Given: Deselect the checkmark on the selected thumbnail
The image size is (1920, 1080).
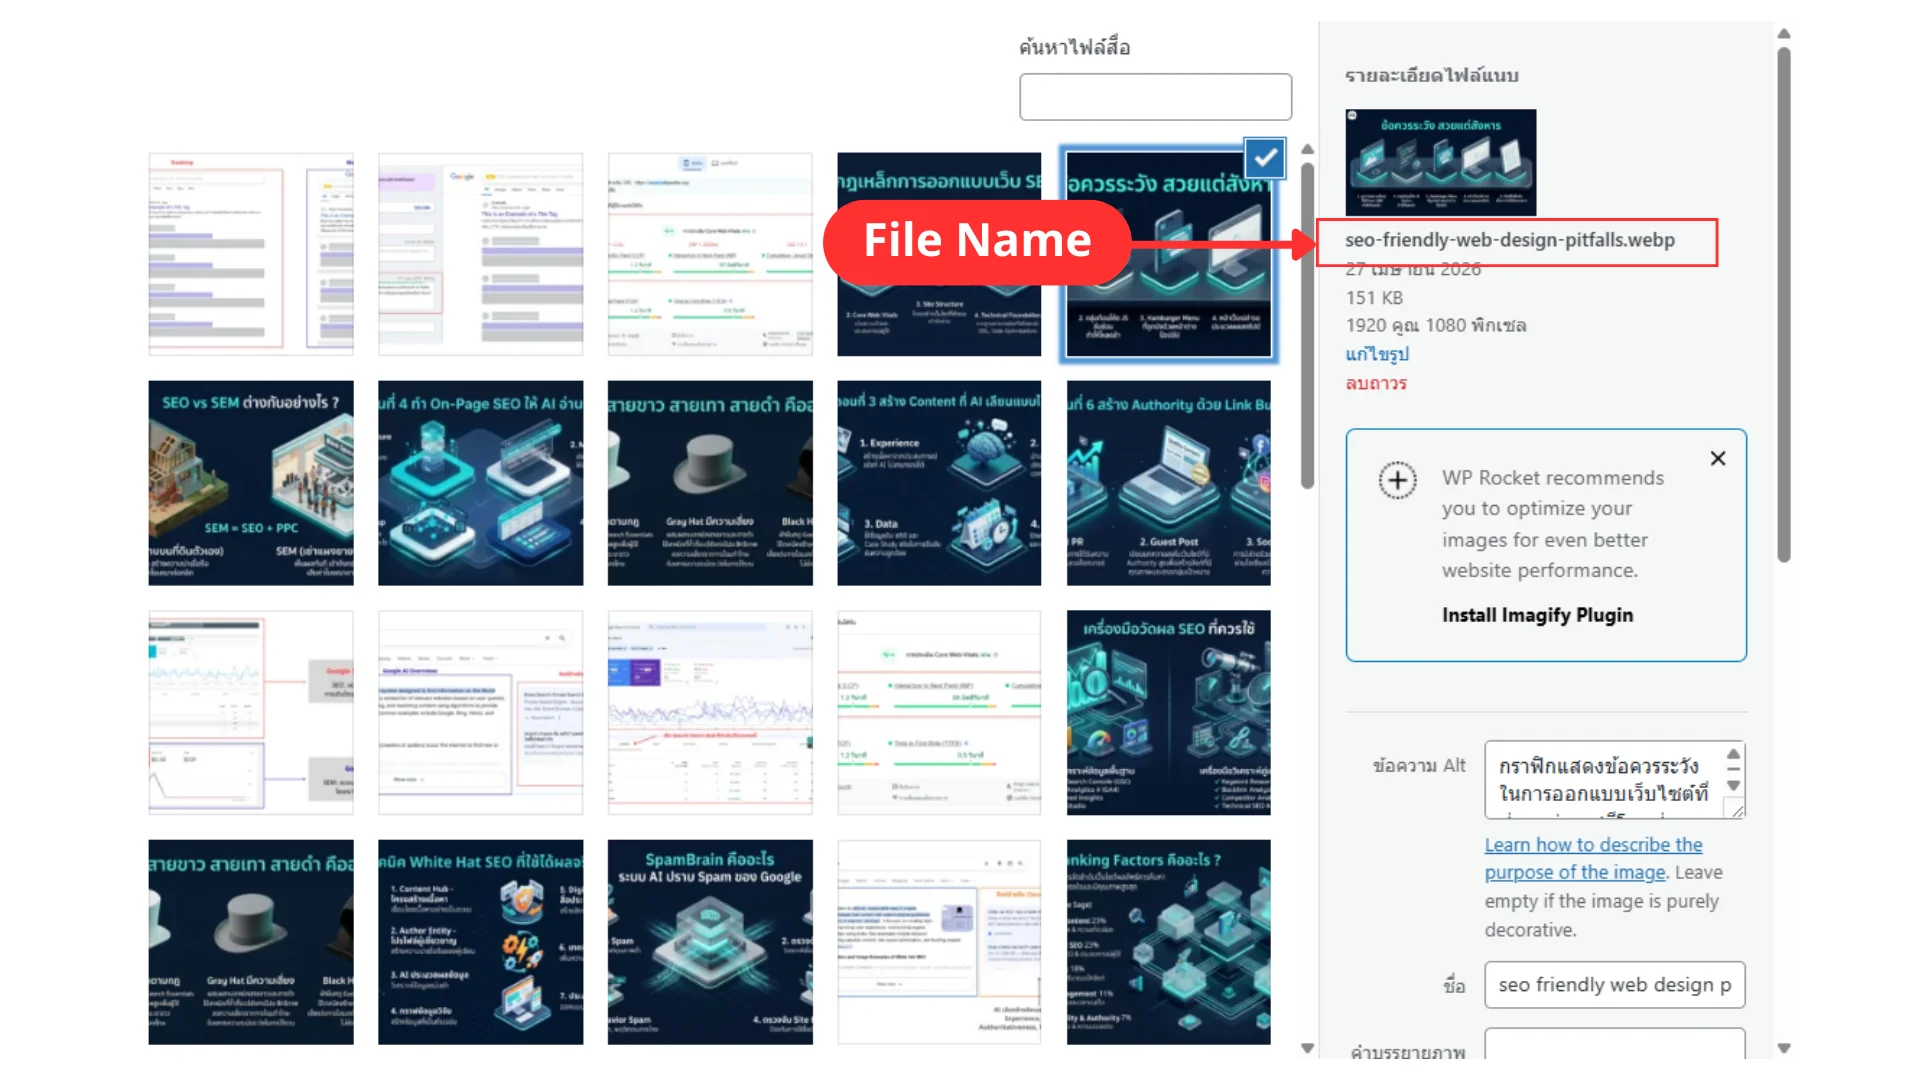Looking at the screenshot, I should [x=1265, y=158].
